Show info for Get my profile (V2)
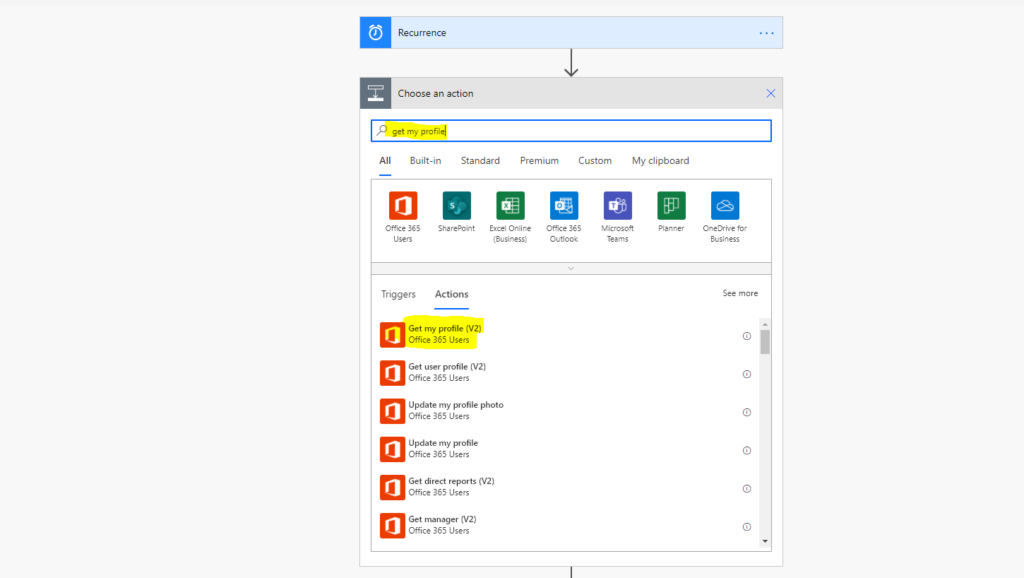The height and width of the screenshot is (578, 1024). point(746,336)
